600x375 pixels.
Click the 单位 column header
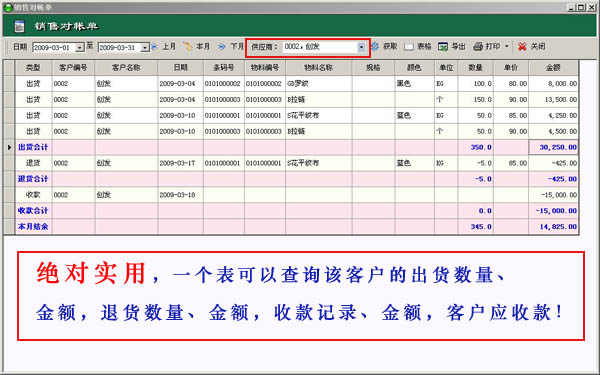point(446,68)
